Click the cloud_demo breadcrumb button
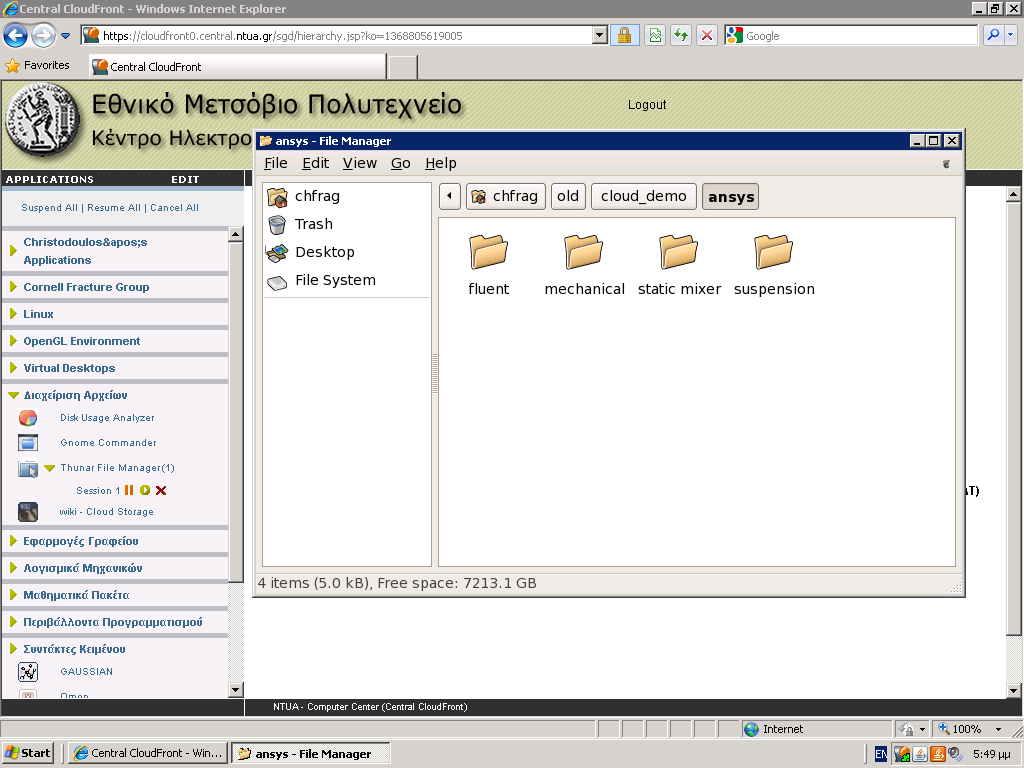The image size is (1024, 768). pyautogui.click(x=643, y=196)
